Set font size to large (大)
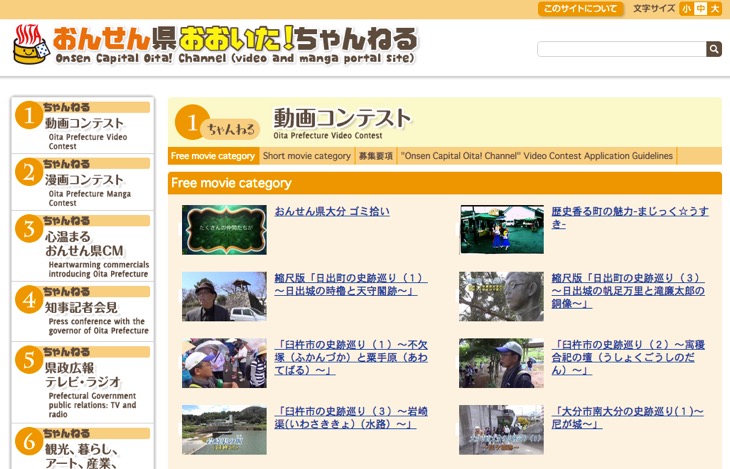The width and height of the screenshot is (730, 469). coord(714,9)
